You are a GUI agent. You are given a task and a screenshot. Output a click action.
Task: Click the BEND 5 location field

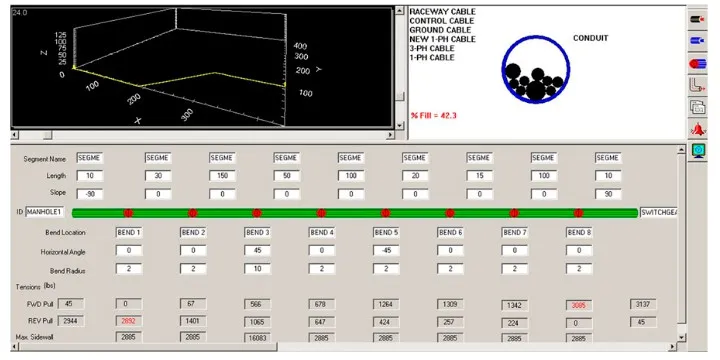[x=386, y=232]
